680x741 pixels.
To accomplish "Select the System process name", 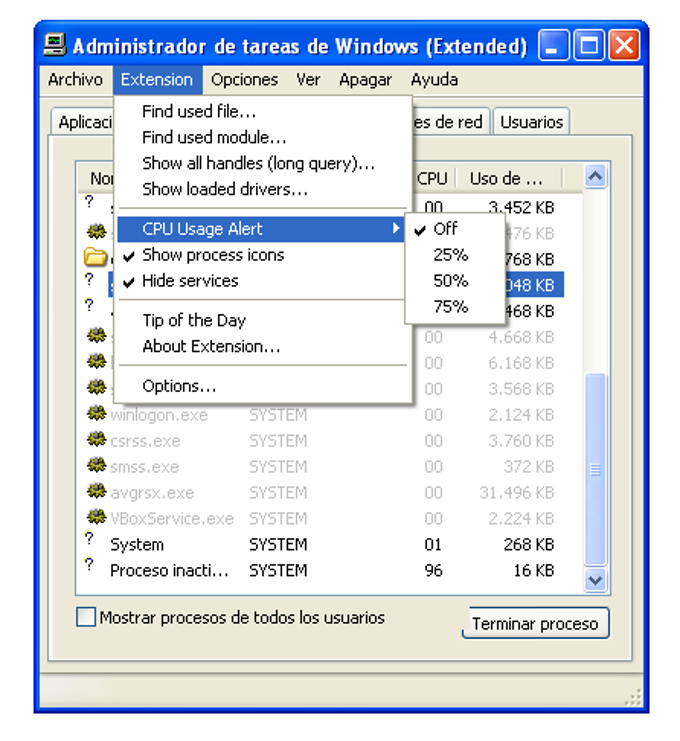I will [137, 545].
